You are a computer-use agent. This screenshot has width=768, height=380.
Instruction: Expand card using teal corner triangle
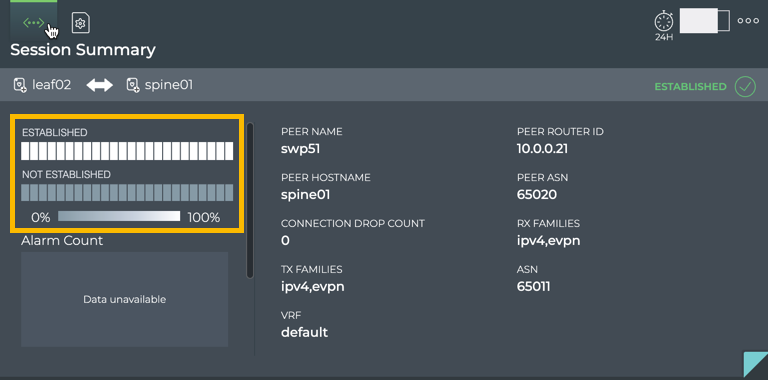757,367
